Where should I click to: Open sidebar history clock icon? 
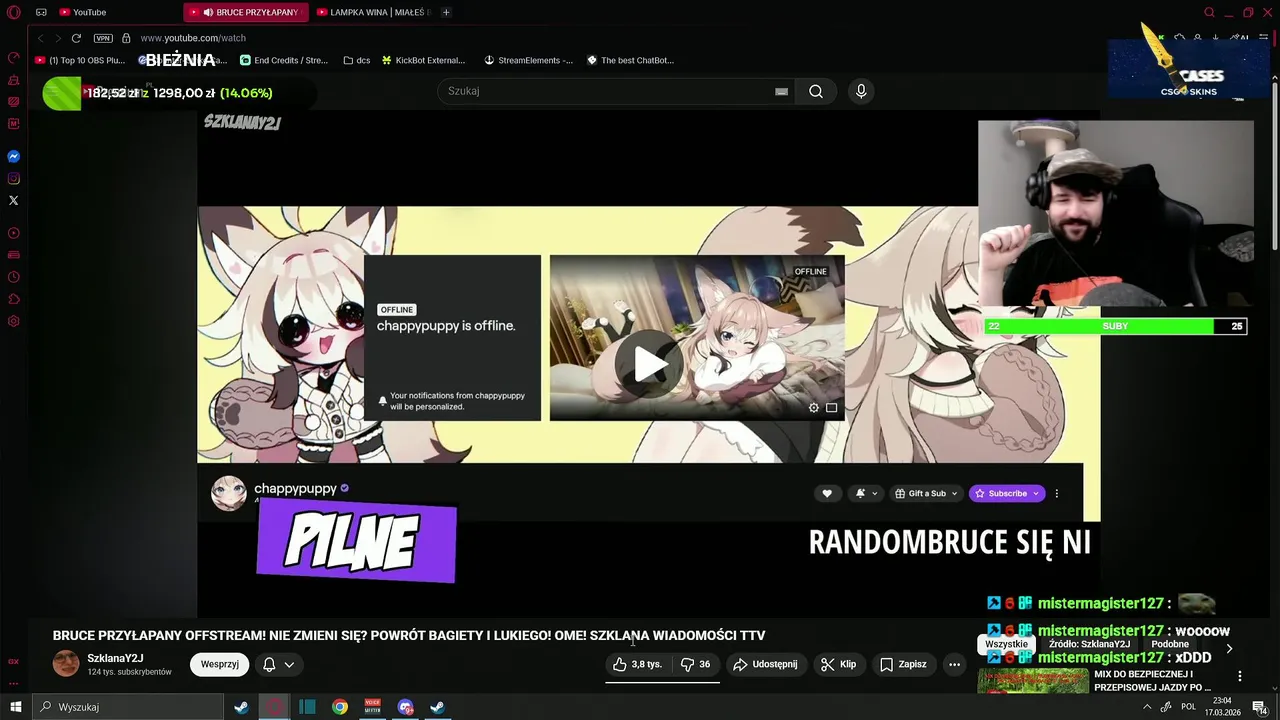[14, 277]
